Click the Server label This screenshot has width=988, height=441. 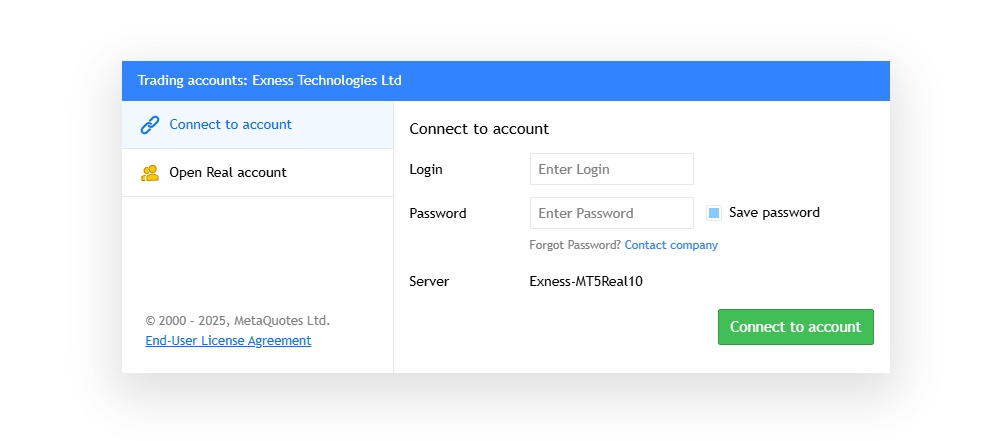[x=429, y=282]
